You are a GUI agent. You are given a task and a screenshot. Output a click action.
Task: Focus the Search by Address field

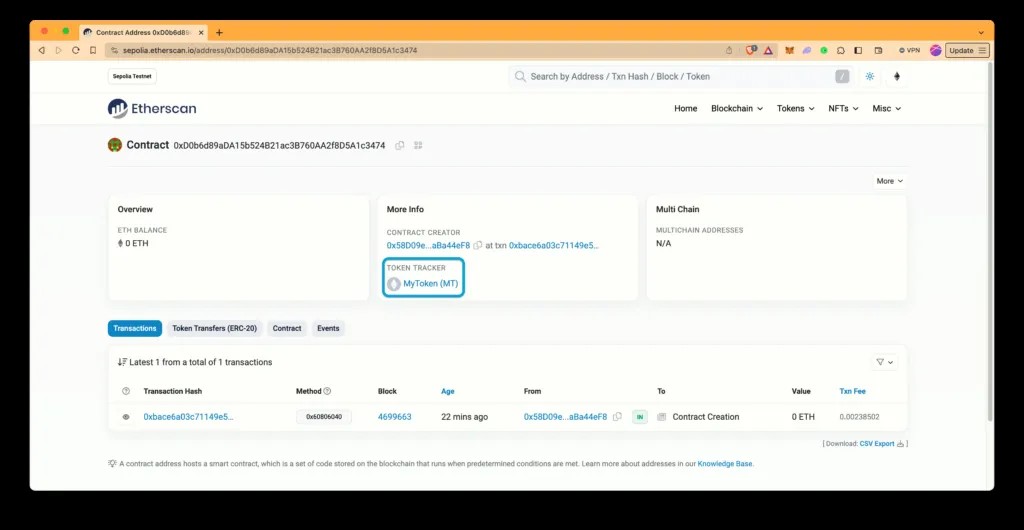pyautogui.click(x=679, y=76)
